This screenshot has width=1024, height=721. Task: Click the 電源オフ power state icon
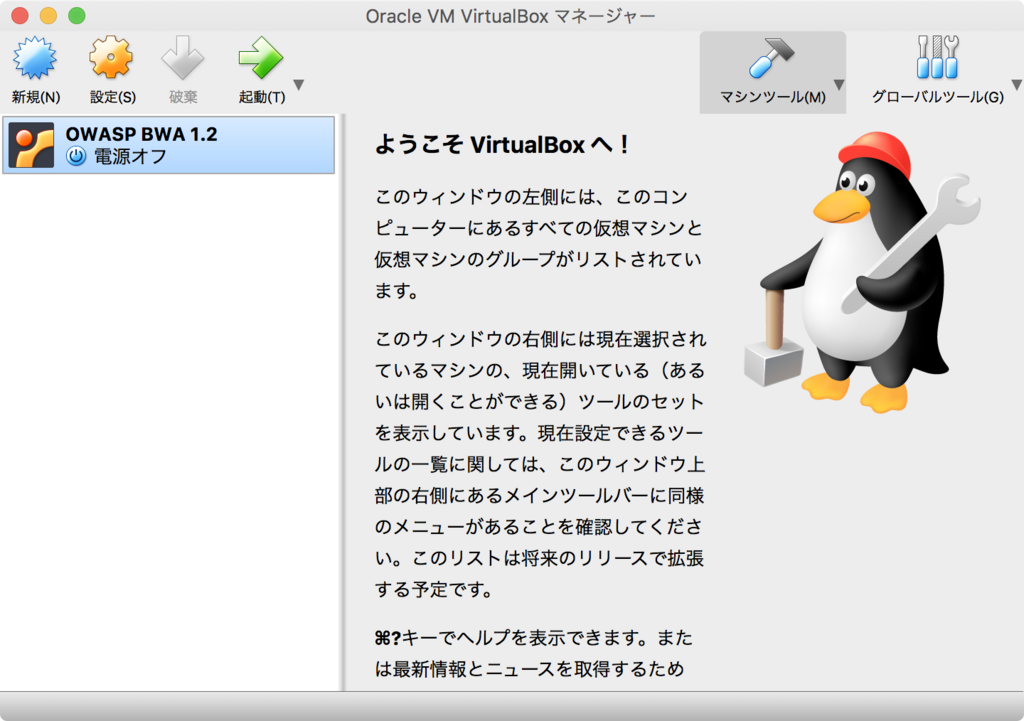click(76, 156)
